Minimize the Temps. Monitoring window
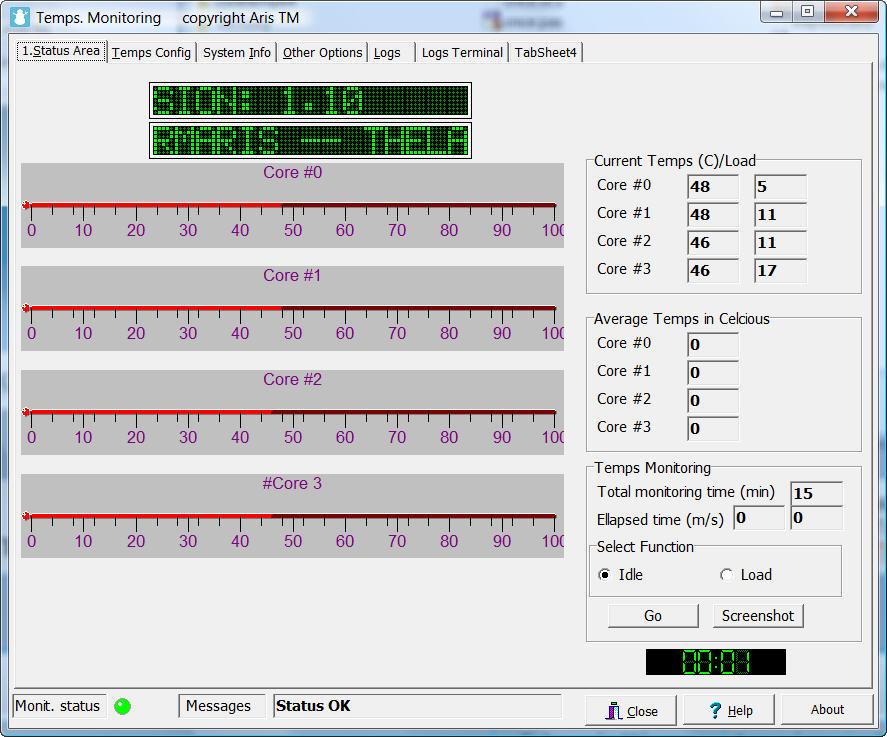 point(776,12)
